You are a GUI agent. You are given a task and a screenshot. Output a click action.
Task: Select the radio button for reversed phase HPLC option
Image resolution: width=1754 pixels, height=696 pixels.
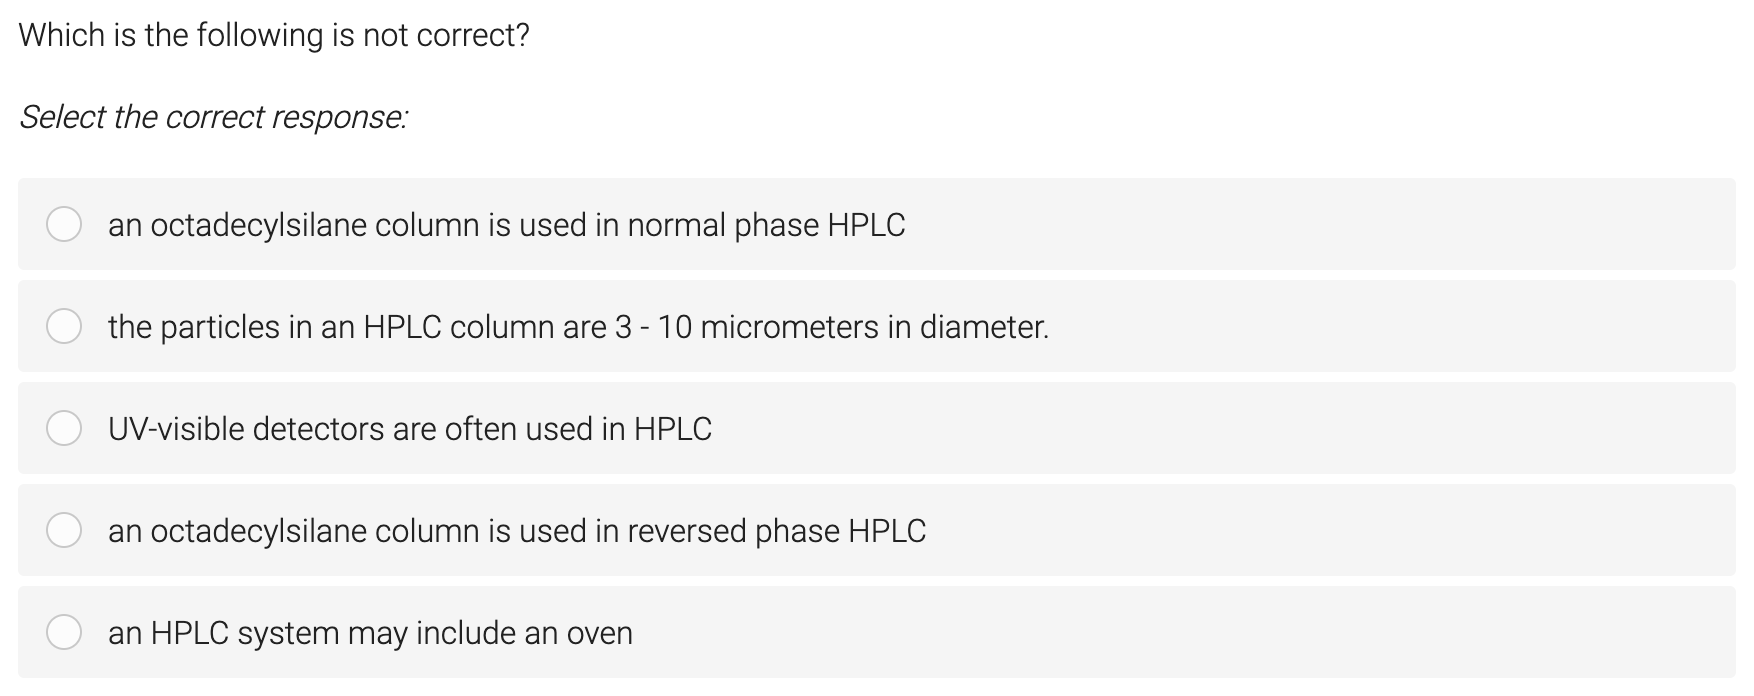coord(64,530)
